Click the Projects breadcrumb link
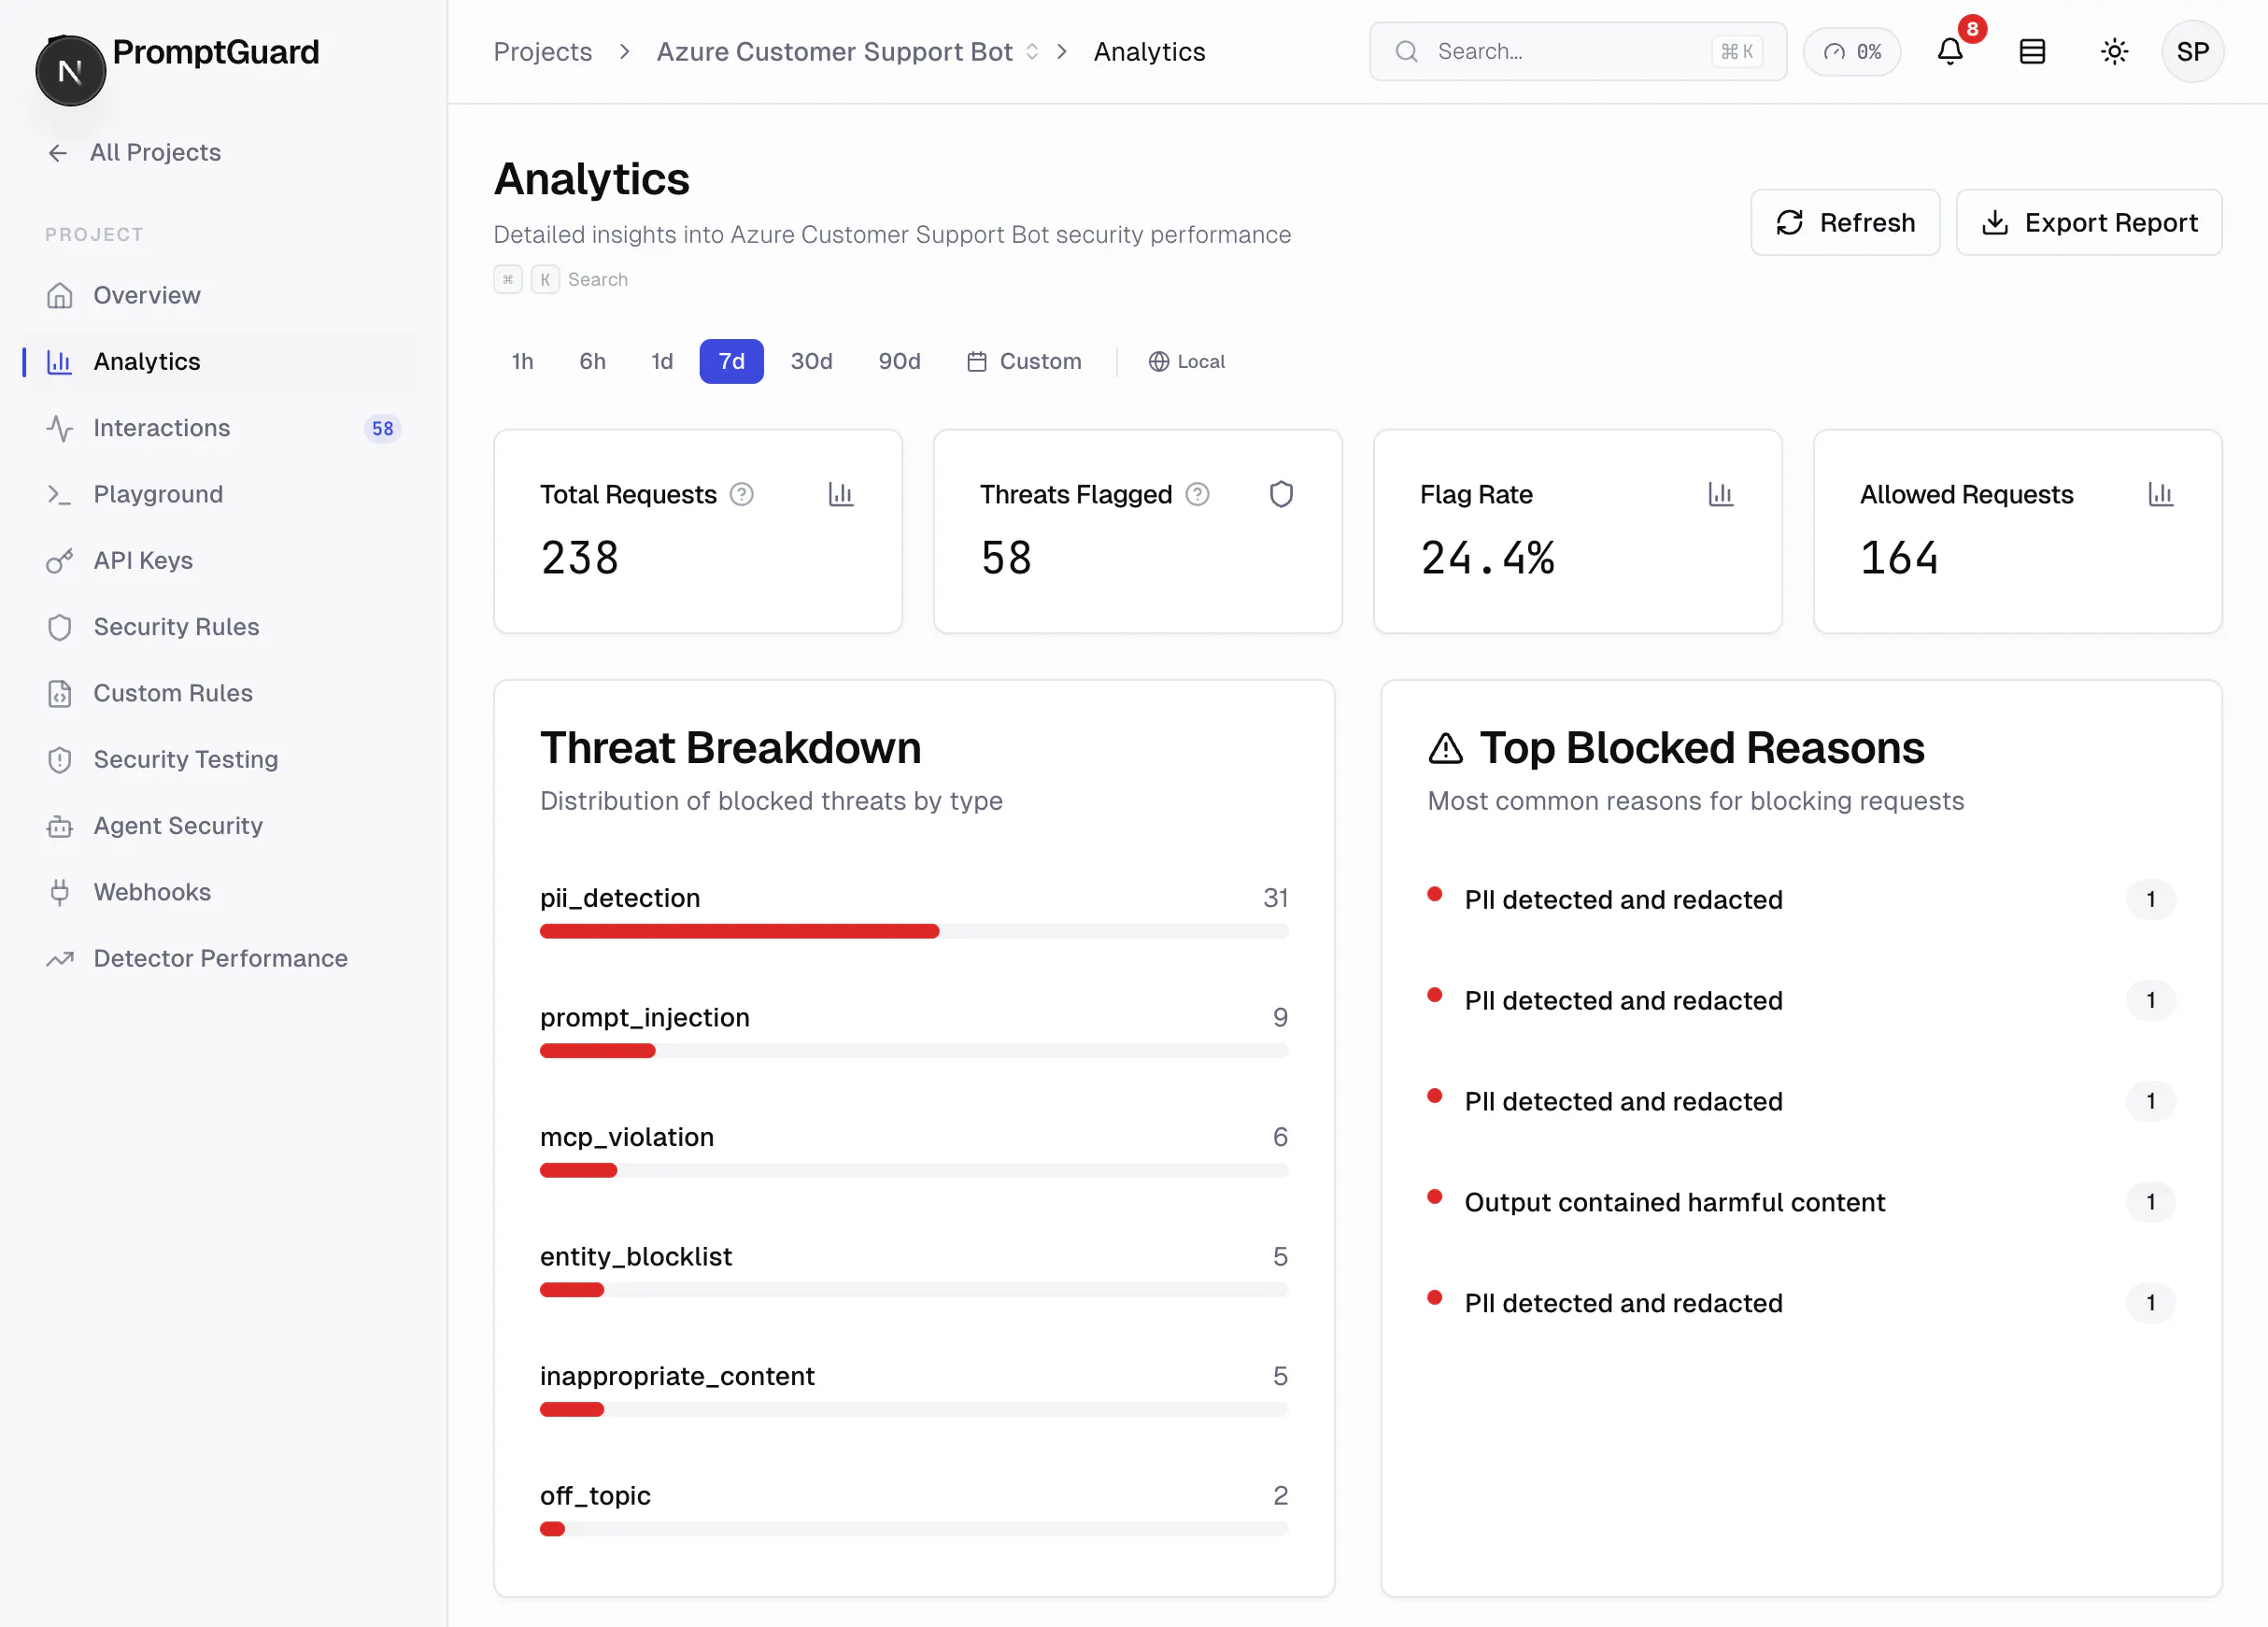 pyautogui.click(x=542, y=52)
